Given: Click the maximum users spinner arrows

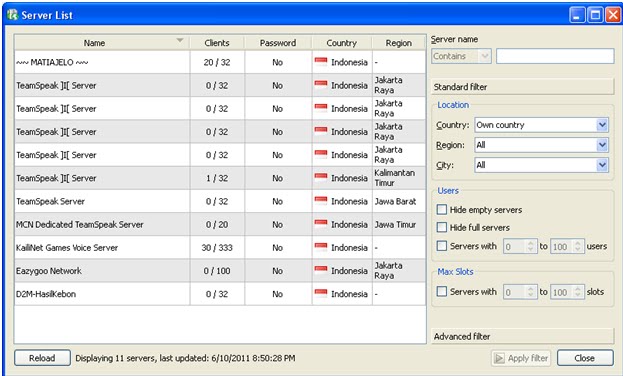Looking at the screenshot, I should click(x=578, y=246).
